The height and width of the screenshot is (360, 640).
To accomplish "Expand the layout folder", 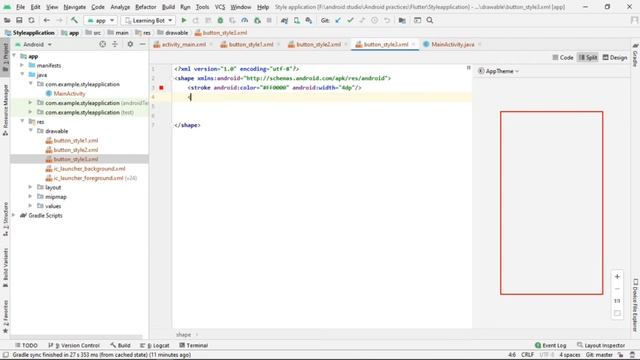I will pyautogui.click(x=31, y=187).
